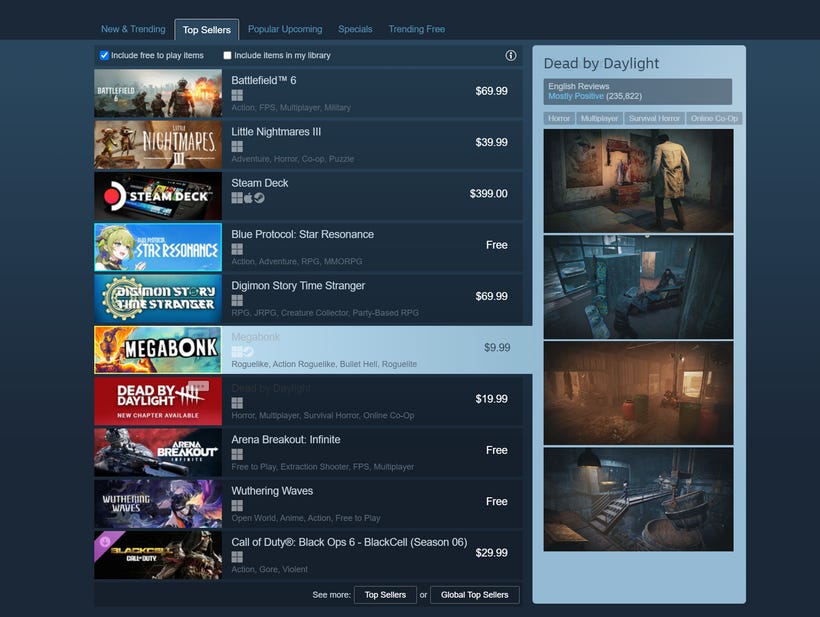The height and width of the screenshot is (617, 820).
Task: Toggle Include free to play items checkbox
Action: coord(104,55)
